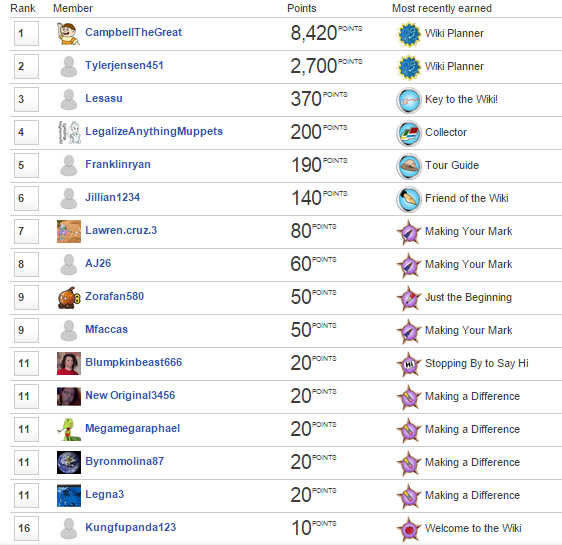The height and width of the screenshot is (545, 562).
Task: Click the Collector badge icon
Action: click(x=409, y=133)
